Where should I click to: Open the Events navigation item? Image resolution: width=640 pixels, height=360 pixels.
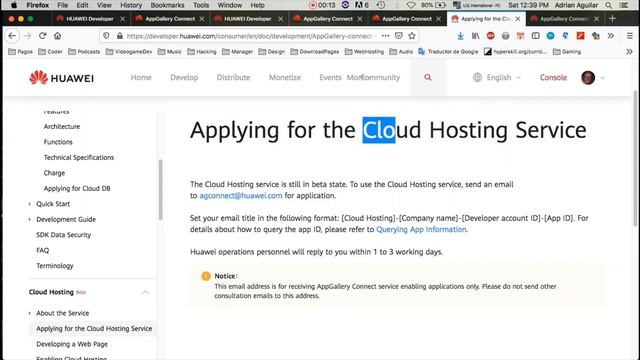click(330, 78)
